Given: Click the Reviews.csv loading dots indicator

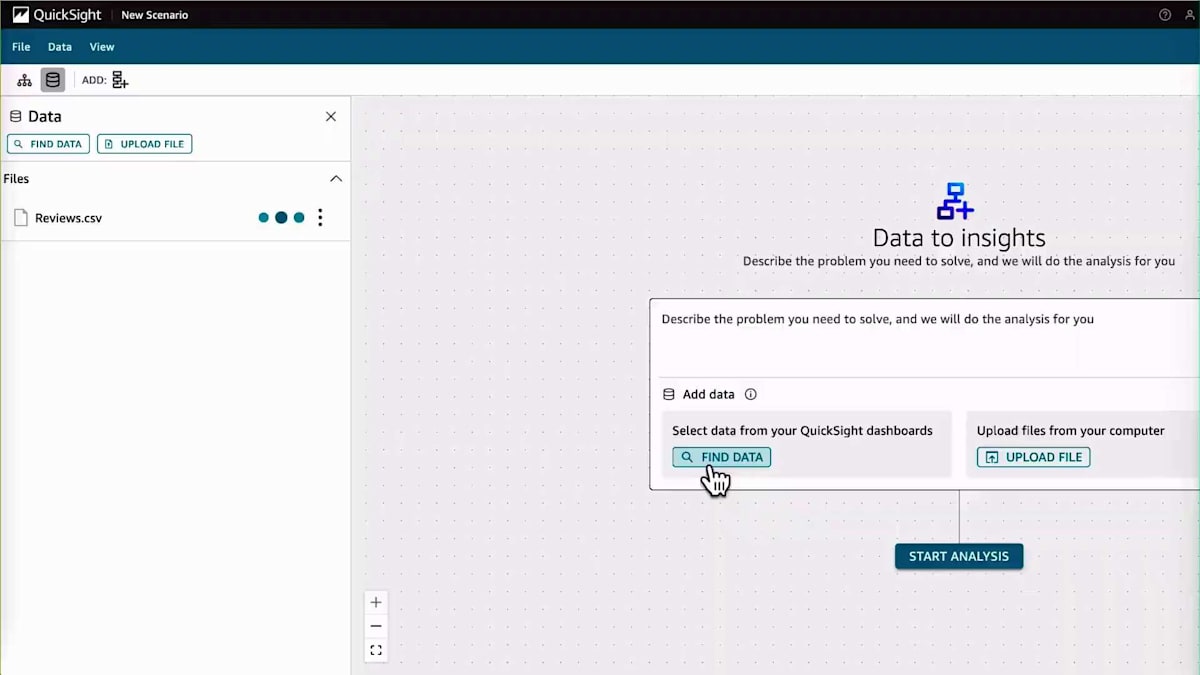Looking at the screenshot, I should click(x=281, y=218).
